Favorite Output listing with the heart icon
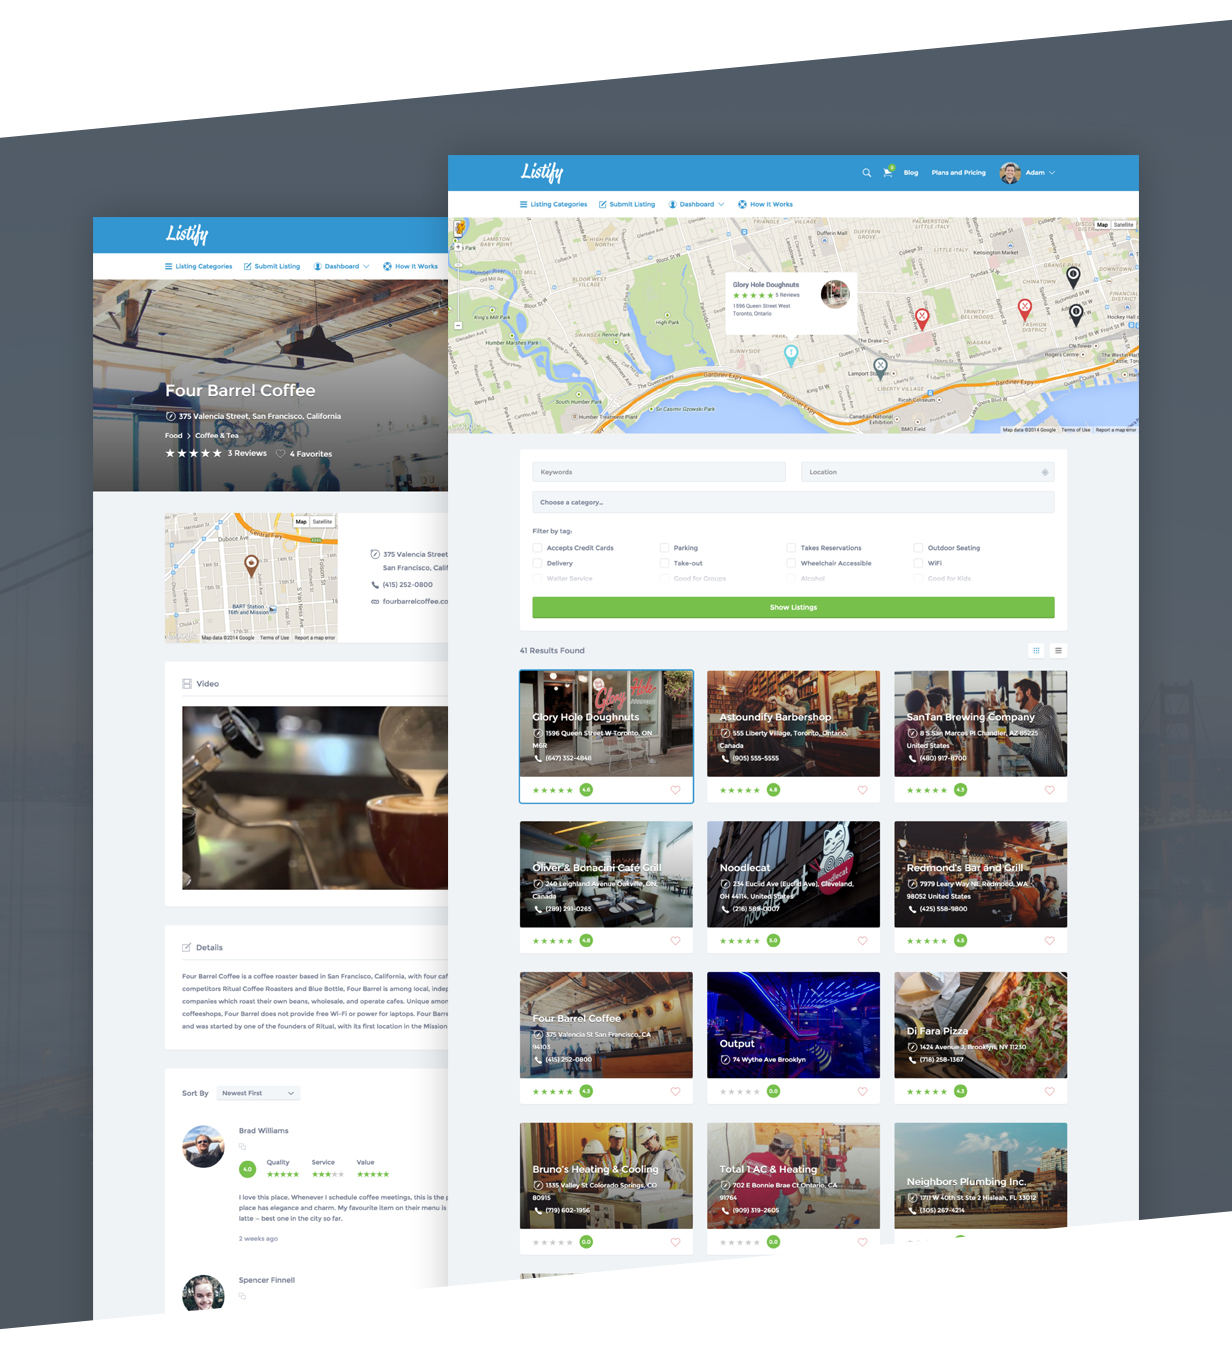The width and height of the screenshot is (1232, 1350). (x=862, y=1092)
